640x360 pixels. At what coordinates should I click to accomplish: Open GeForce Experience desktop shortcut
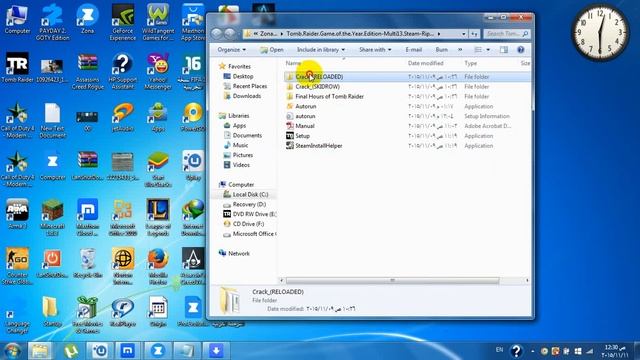coord(122,22)
